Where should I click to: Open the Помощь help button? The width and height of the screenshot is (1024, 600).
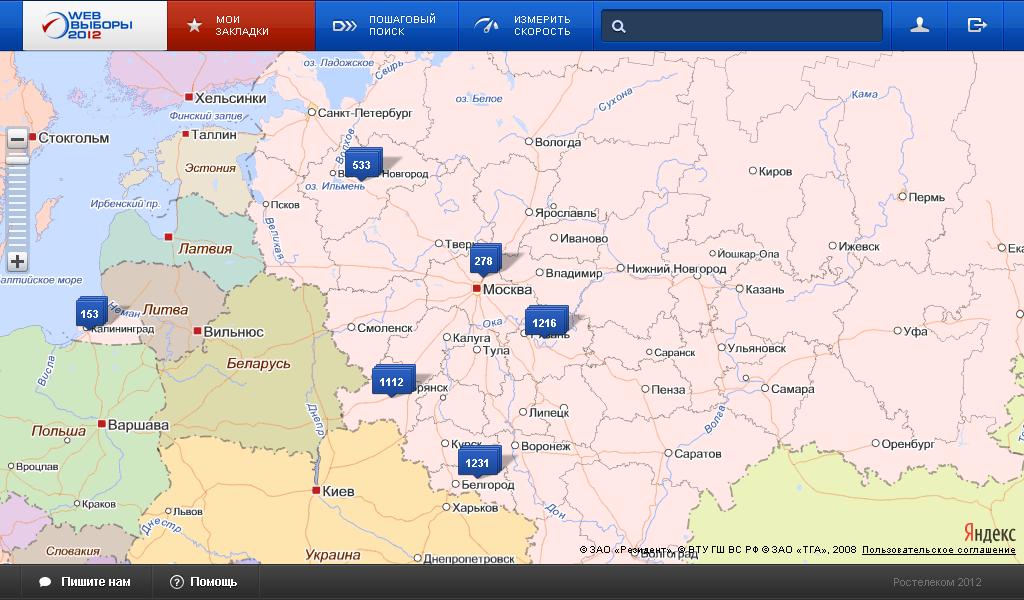click(204, 582)
